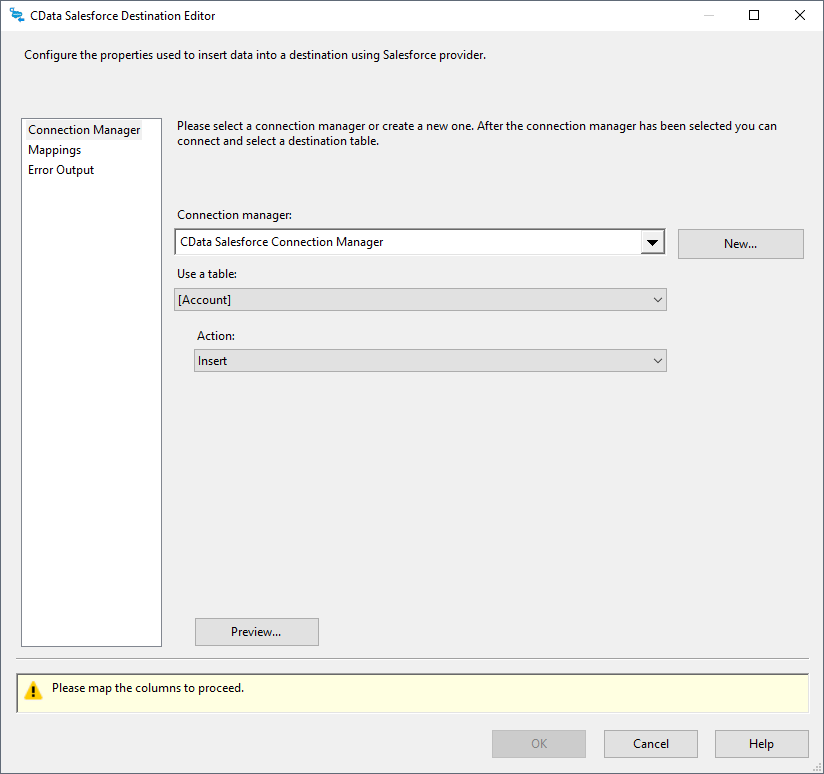
Task: Close the Salesforce Destination Editor dialog
Action: pos(799,15)
